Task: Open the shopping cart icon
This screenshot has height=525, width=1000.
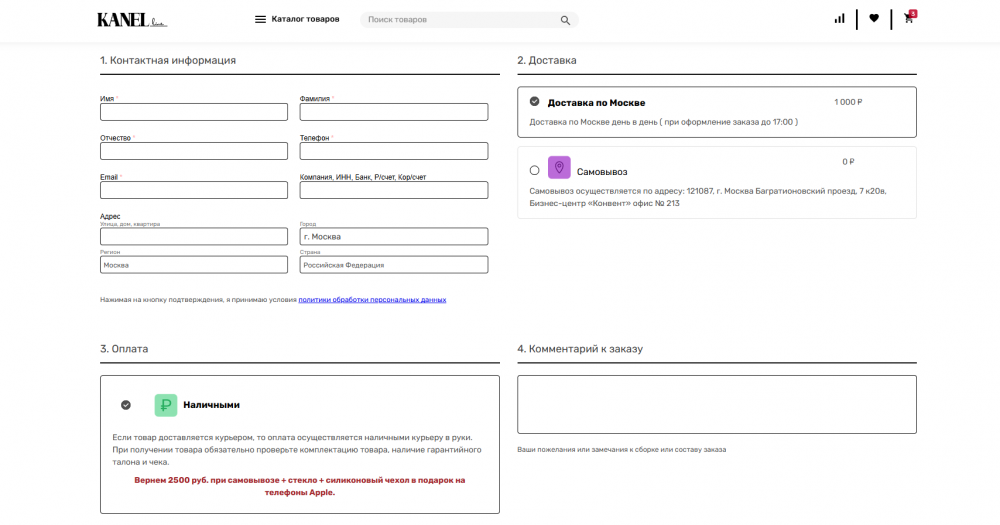Action: coord(909,18)
